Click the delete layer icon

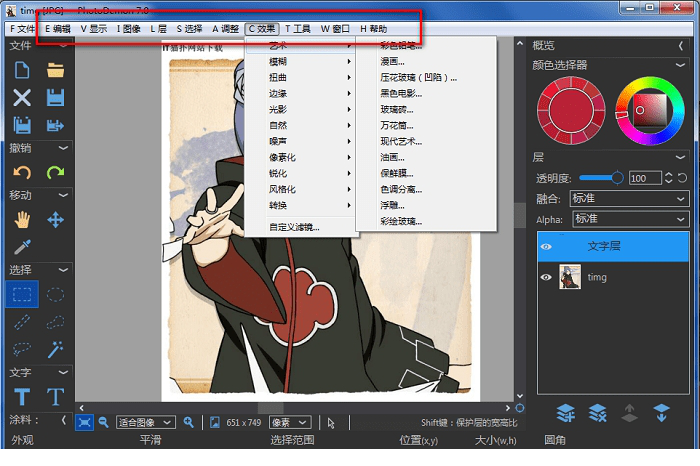point(597,413)
